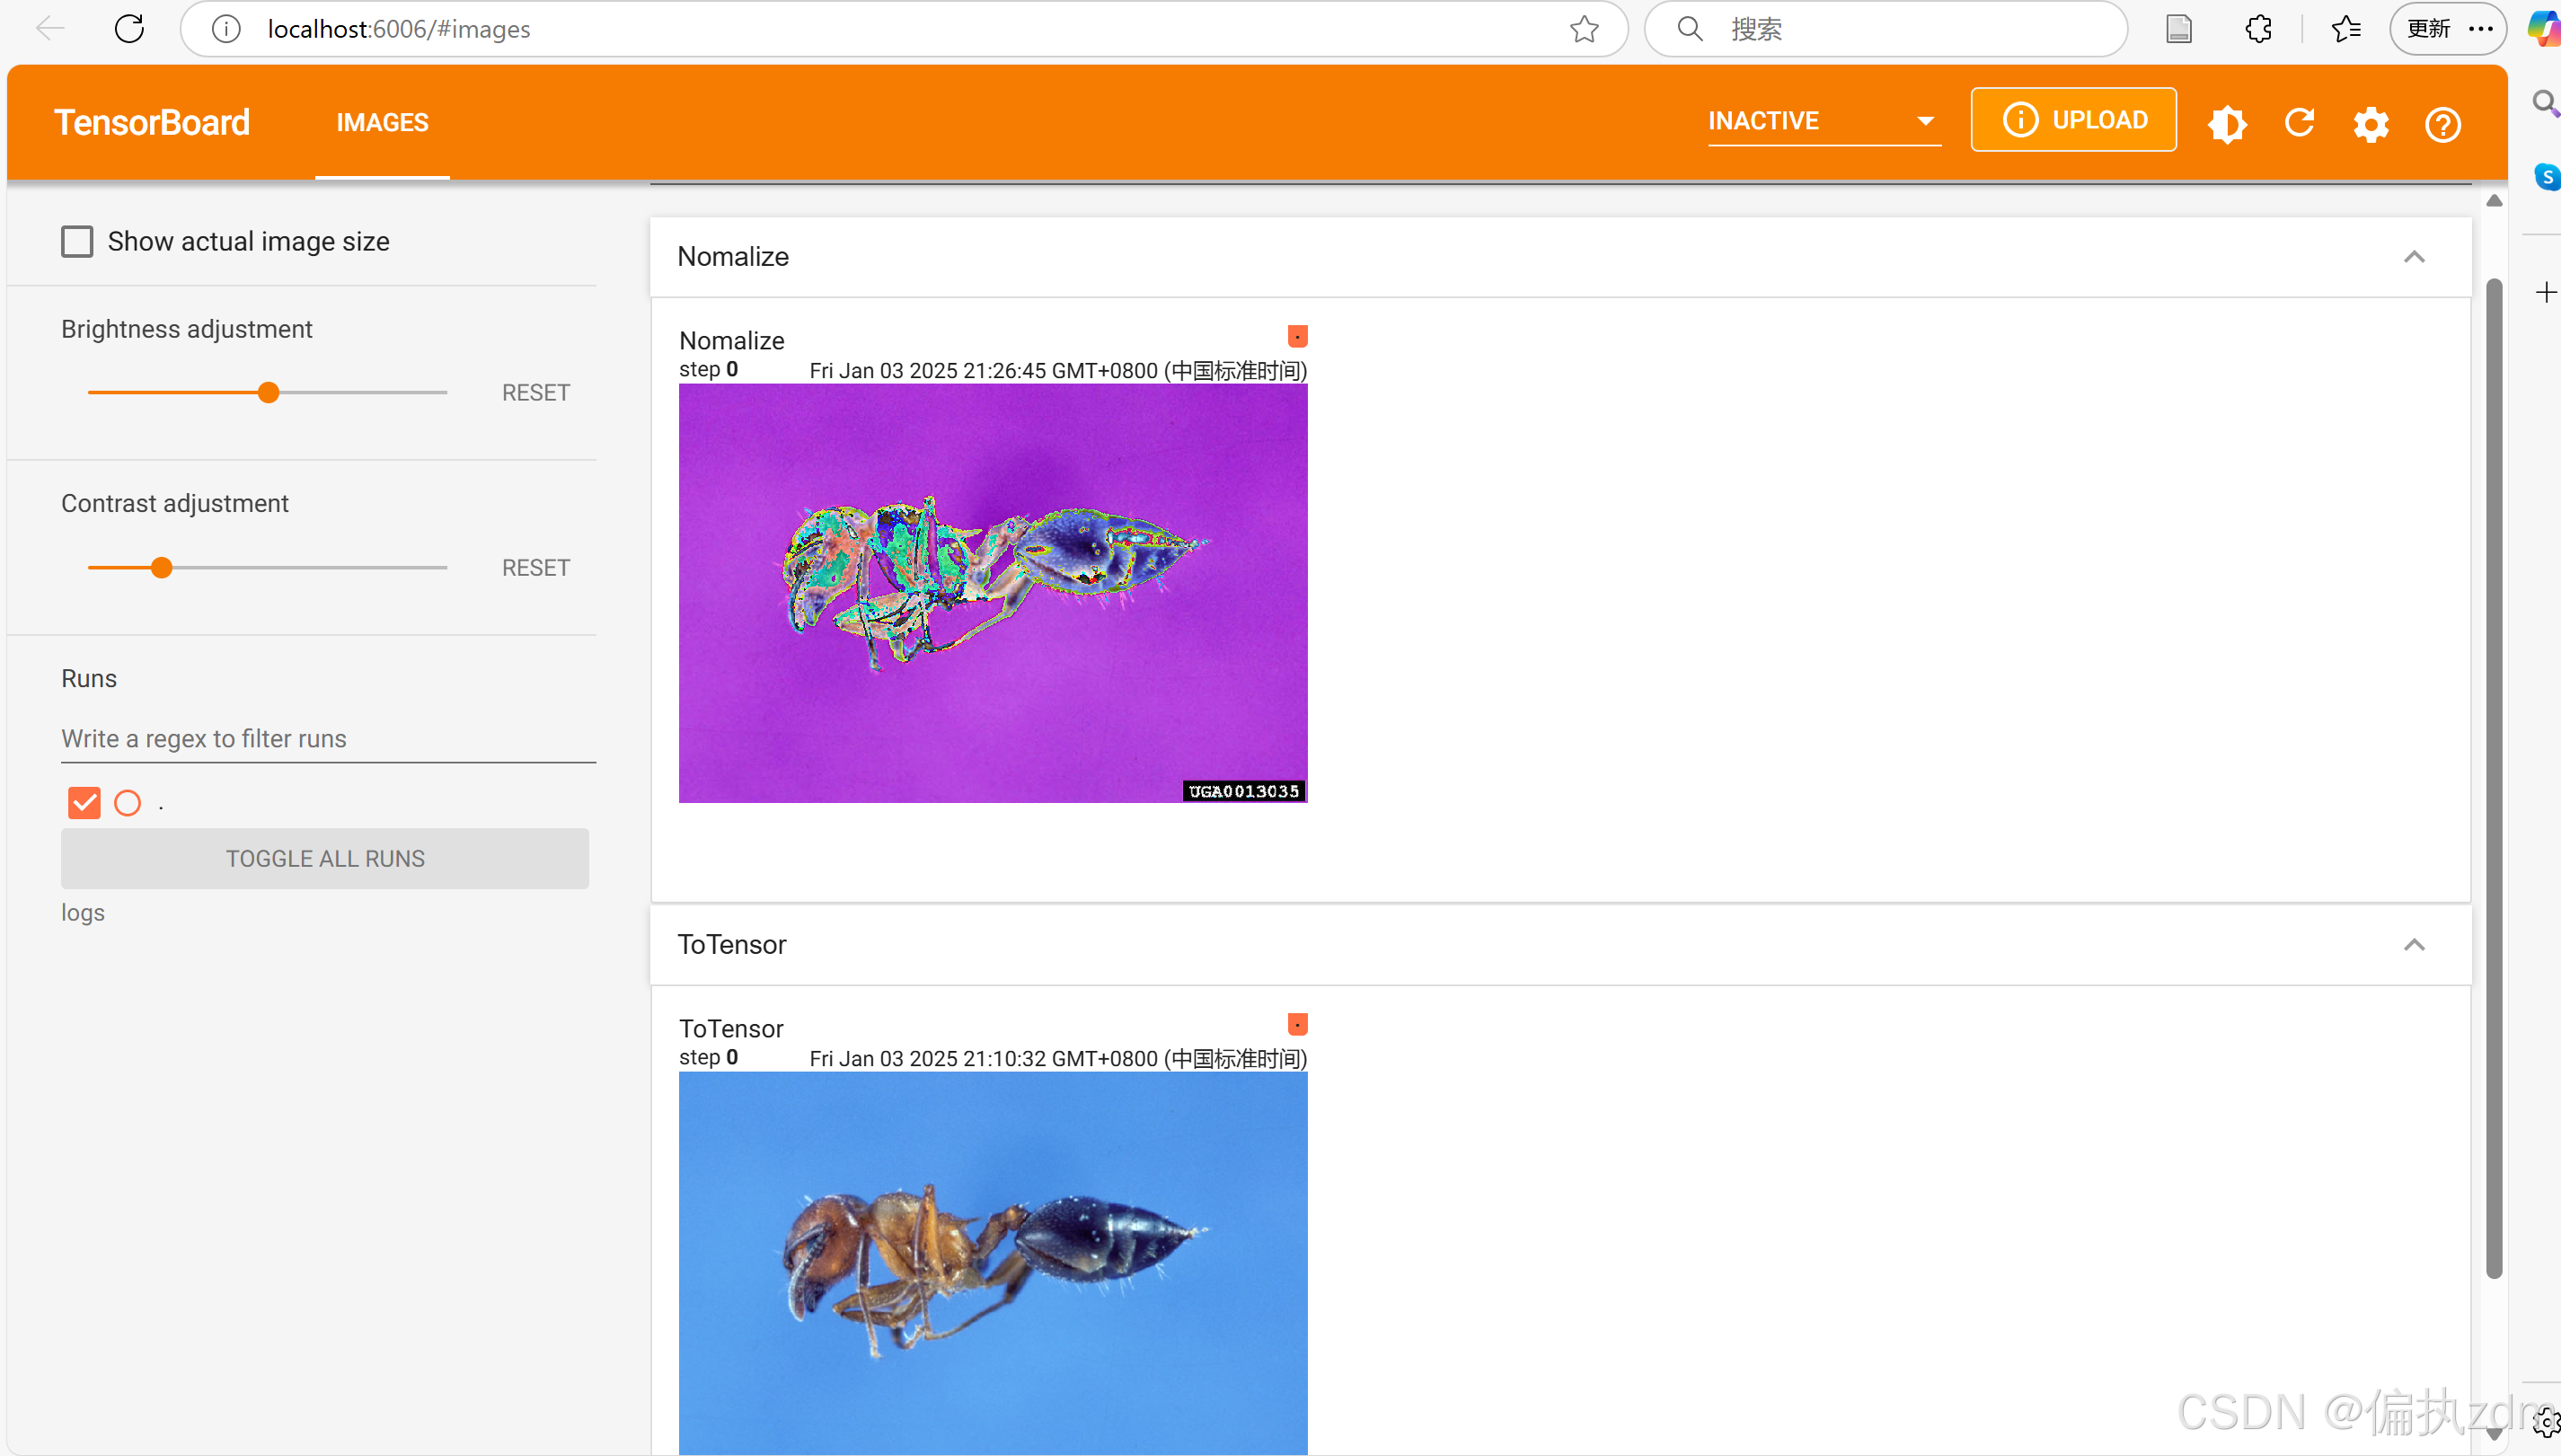Open TensorBoard settings gear
This screenshot has height=1456, width=2561.
tap(2371, 124)
